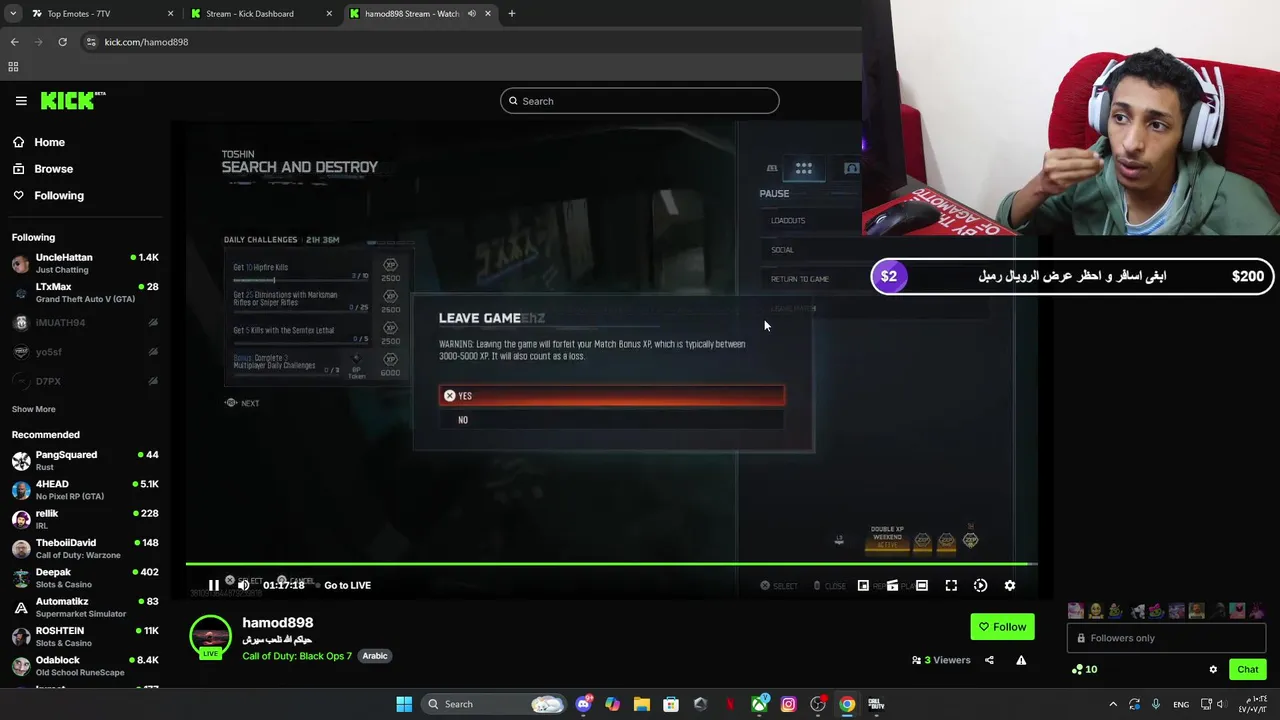Close the Top Emotes - 7TV tab
This screenshot has height=720, width=1280.
[170, 14]
